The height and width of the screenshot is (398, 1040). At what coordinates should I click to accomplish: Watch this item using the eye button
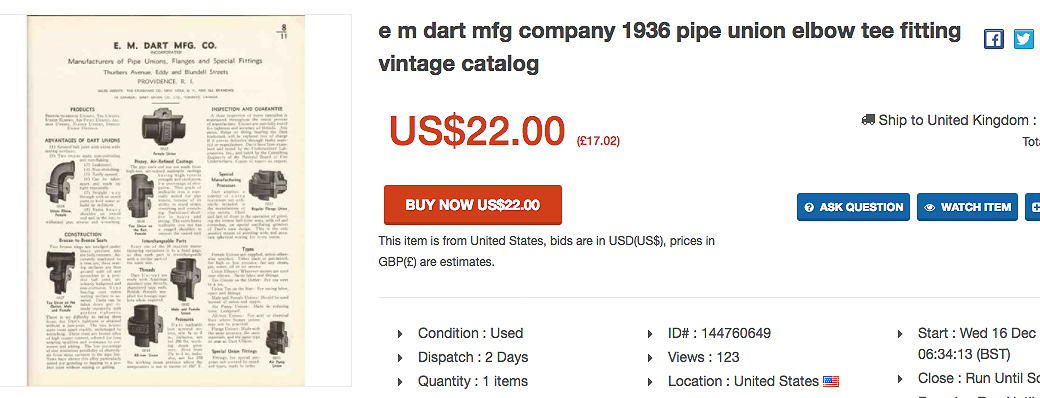coord(968,207)
